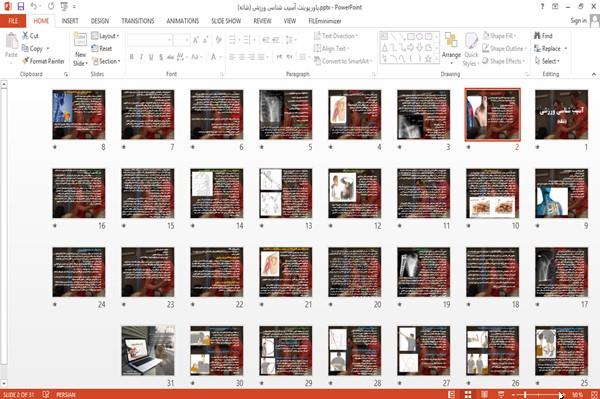This screenshot has width=600, height=399.
Task: Switch to the REVIEW tab
Action: click(x=262, y=21)
